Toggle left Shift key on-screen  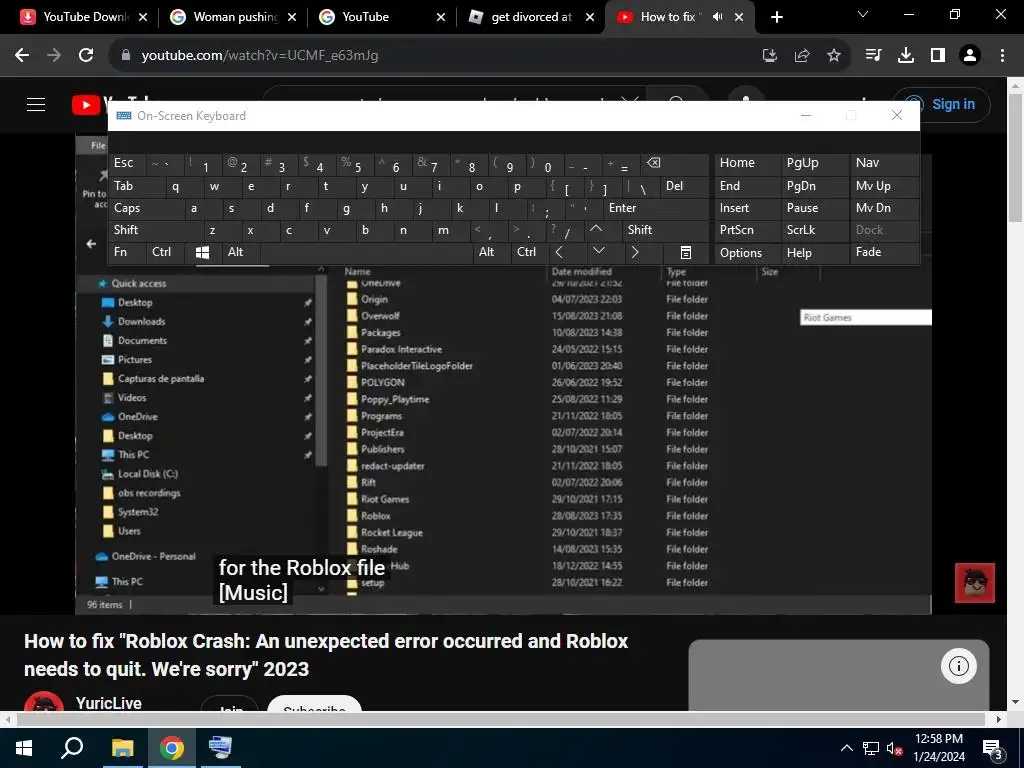[x=155, y=230]
